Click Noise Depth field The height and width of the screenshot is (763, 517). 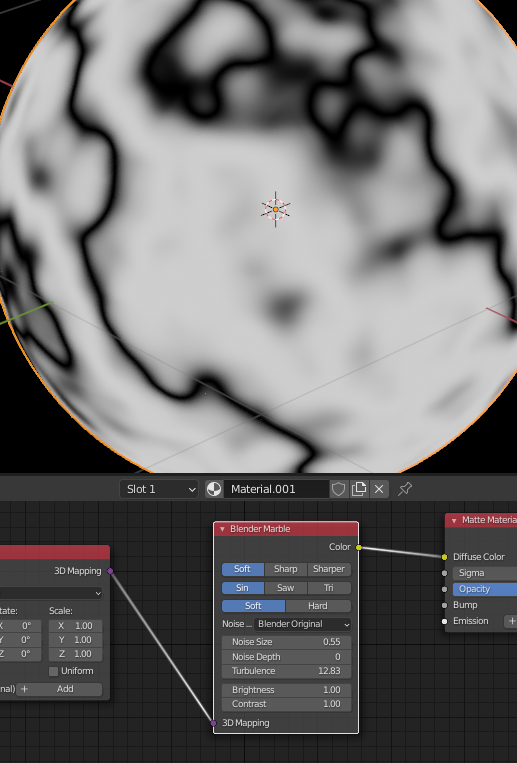pyautogui.click(x=286, y=656)
